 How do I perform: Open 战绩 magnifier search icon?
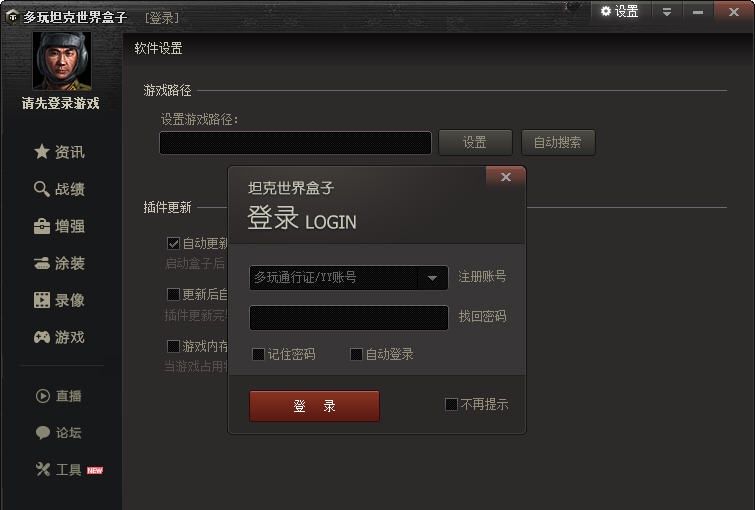[x=42, y=189]
